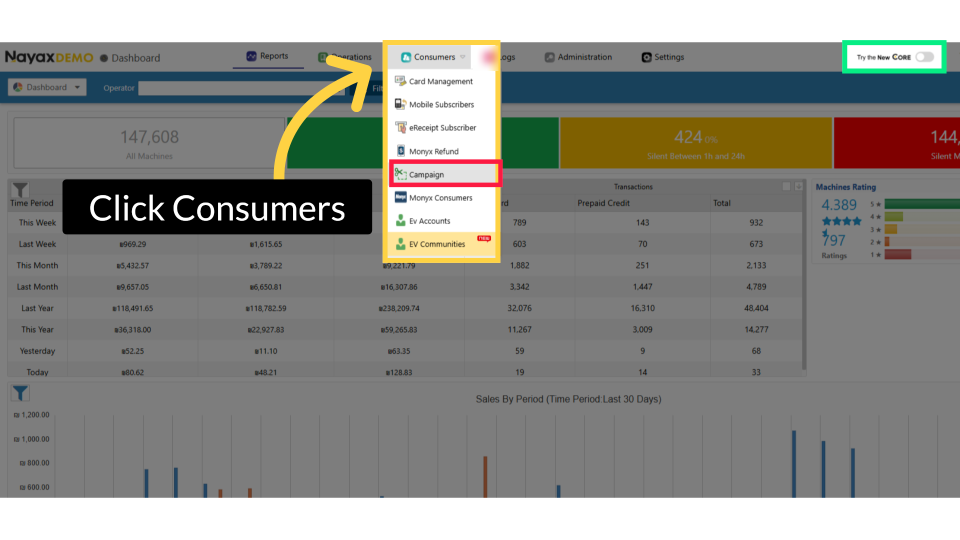The image size is (960, 540).
Task: Open EV Communities menu item
Action: tap(442, 244)
